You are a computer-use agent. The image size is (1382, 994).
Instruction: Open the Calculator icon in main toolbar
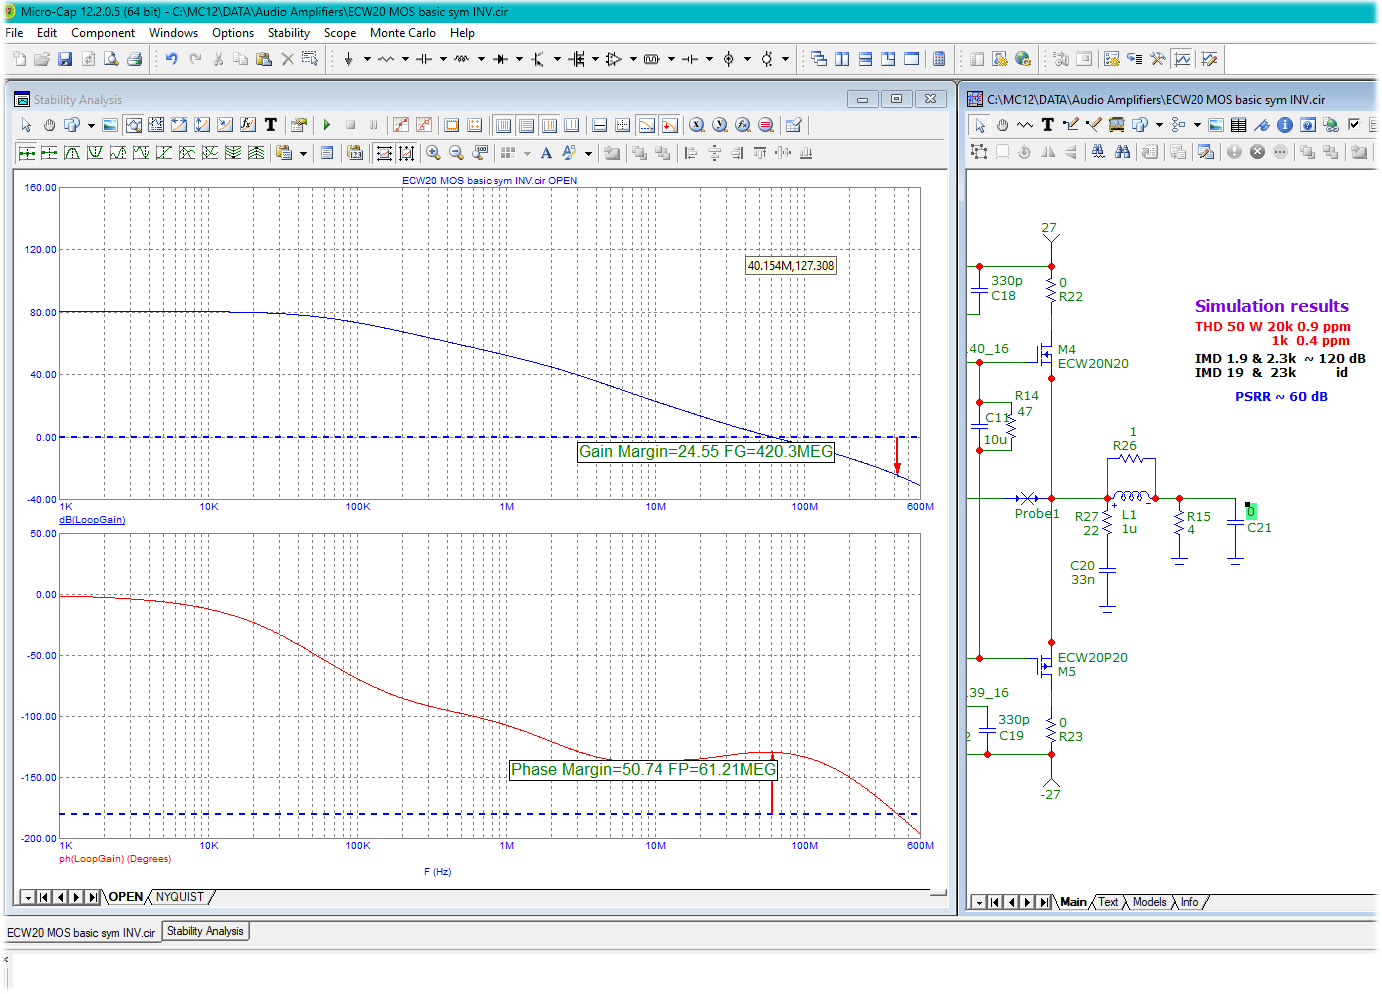point(939,59)
